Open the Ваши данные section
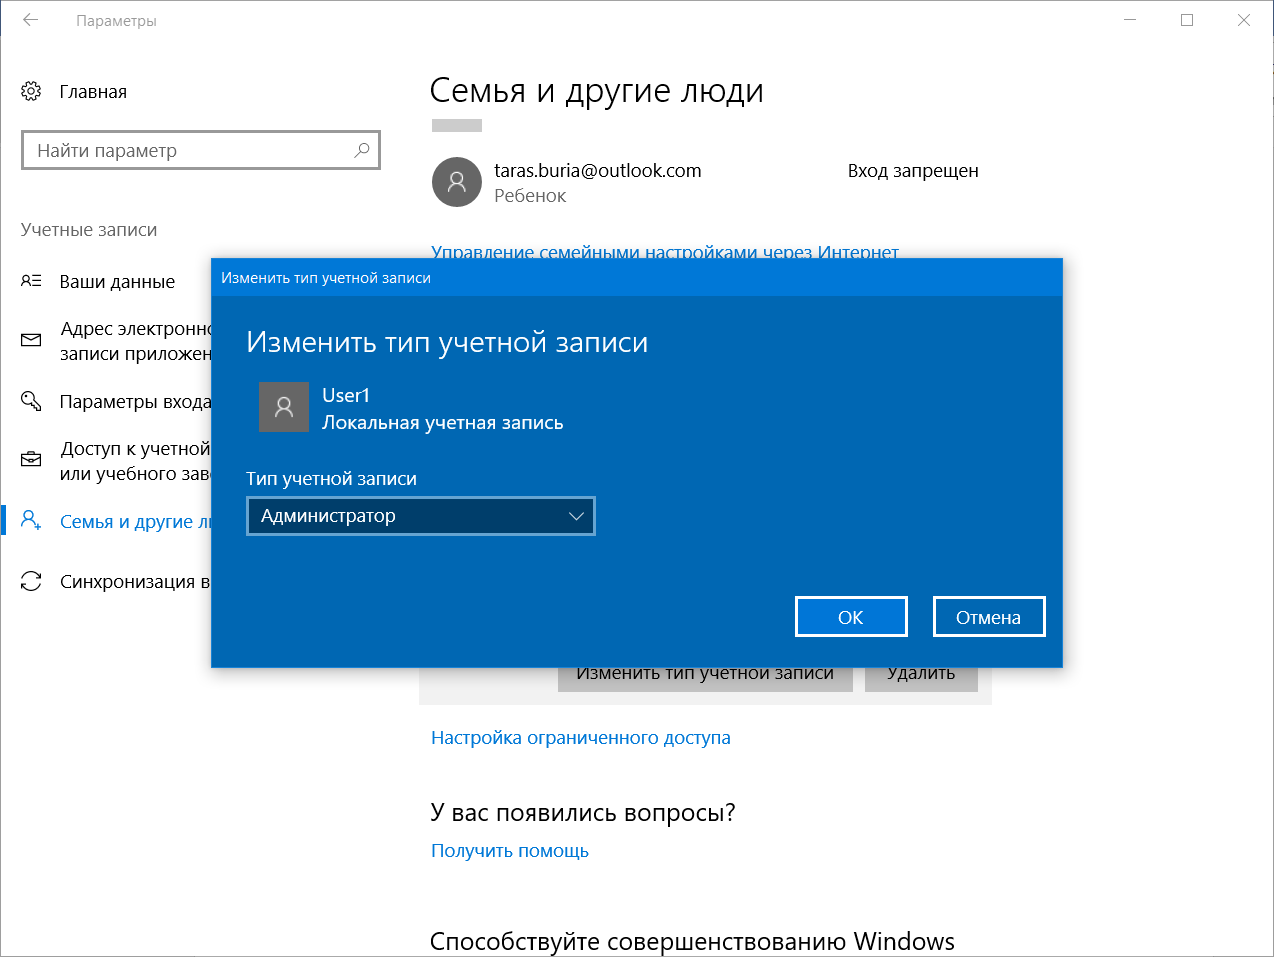This screenshot has width=1274, height=957. tap(117, 281)
